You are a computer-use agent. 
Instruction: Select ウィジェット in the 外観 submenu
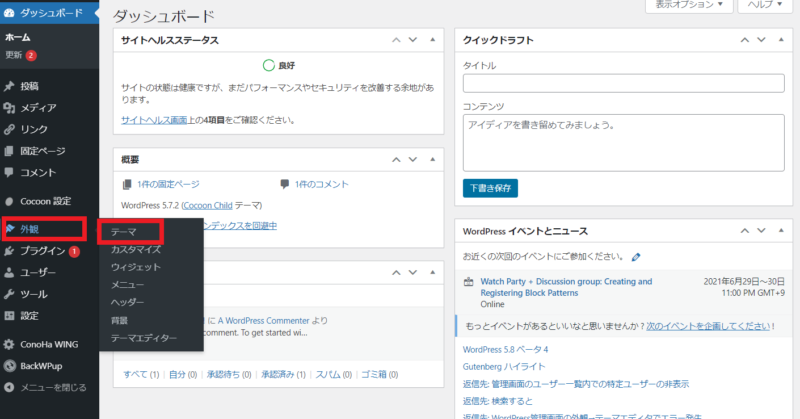[x=136, y=267]
